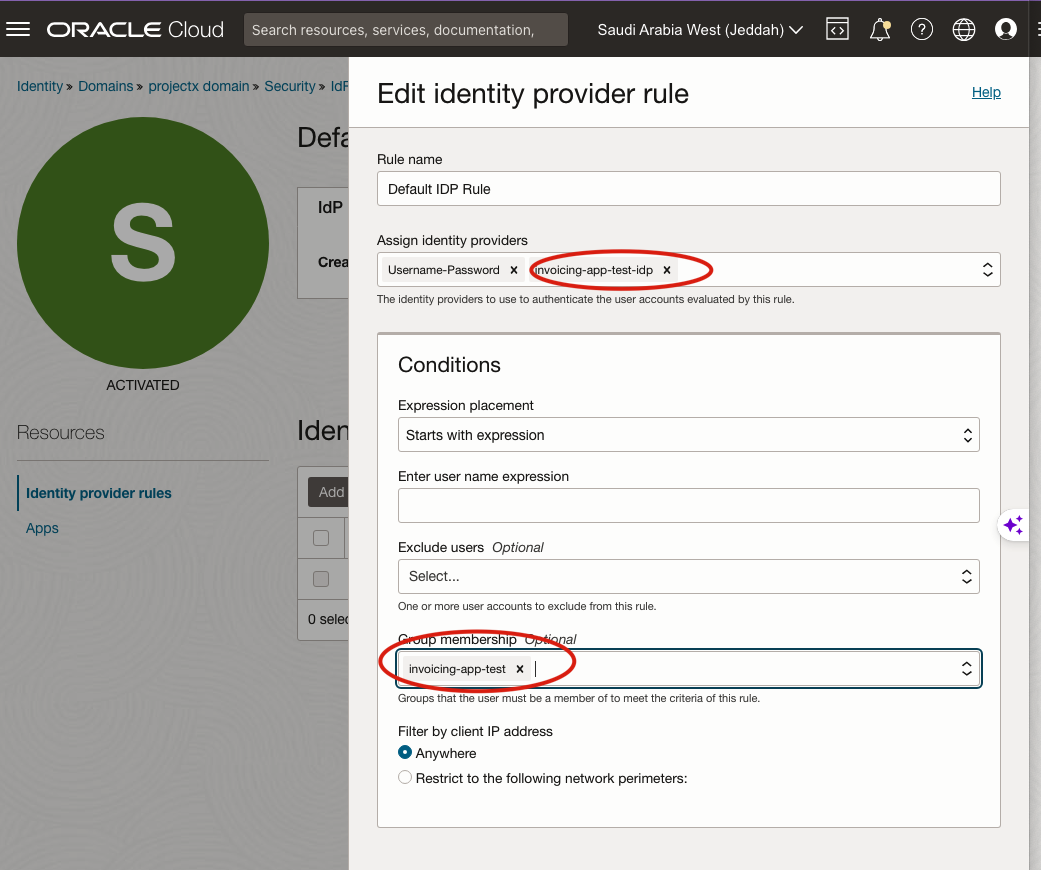
Task: Open Apps in the Resources list
Action: (x=42, y=528)
